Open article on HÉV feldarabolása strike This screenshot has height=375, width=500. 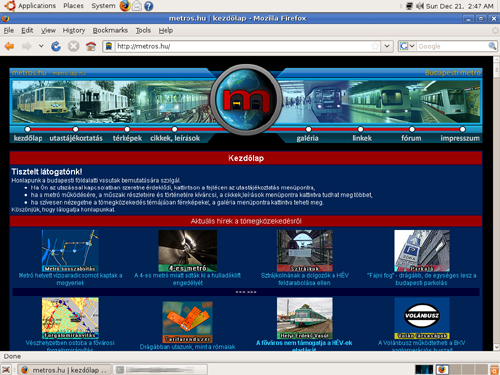(x=304, y=279)
